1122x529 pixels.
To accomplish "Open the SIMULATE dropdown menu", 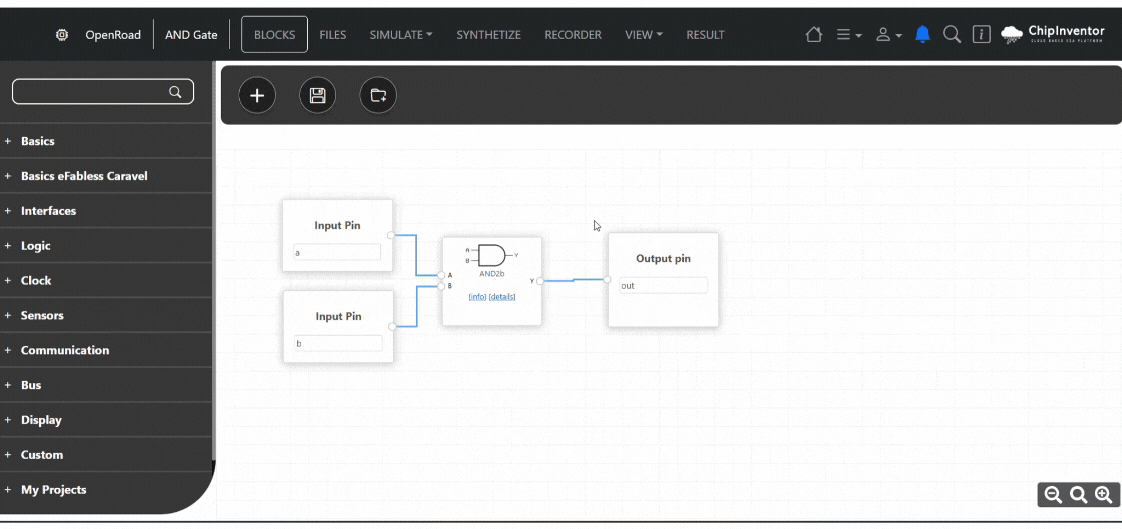I will pyautogui.click(x=401, y=34).
